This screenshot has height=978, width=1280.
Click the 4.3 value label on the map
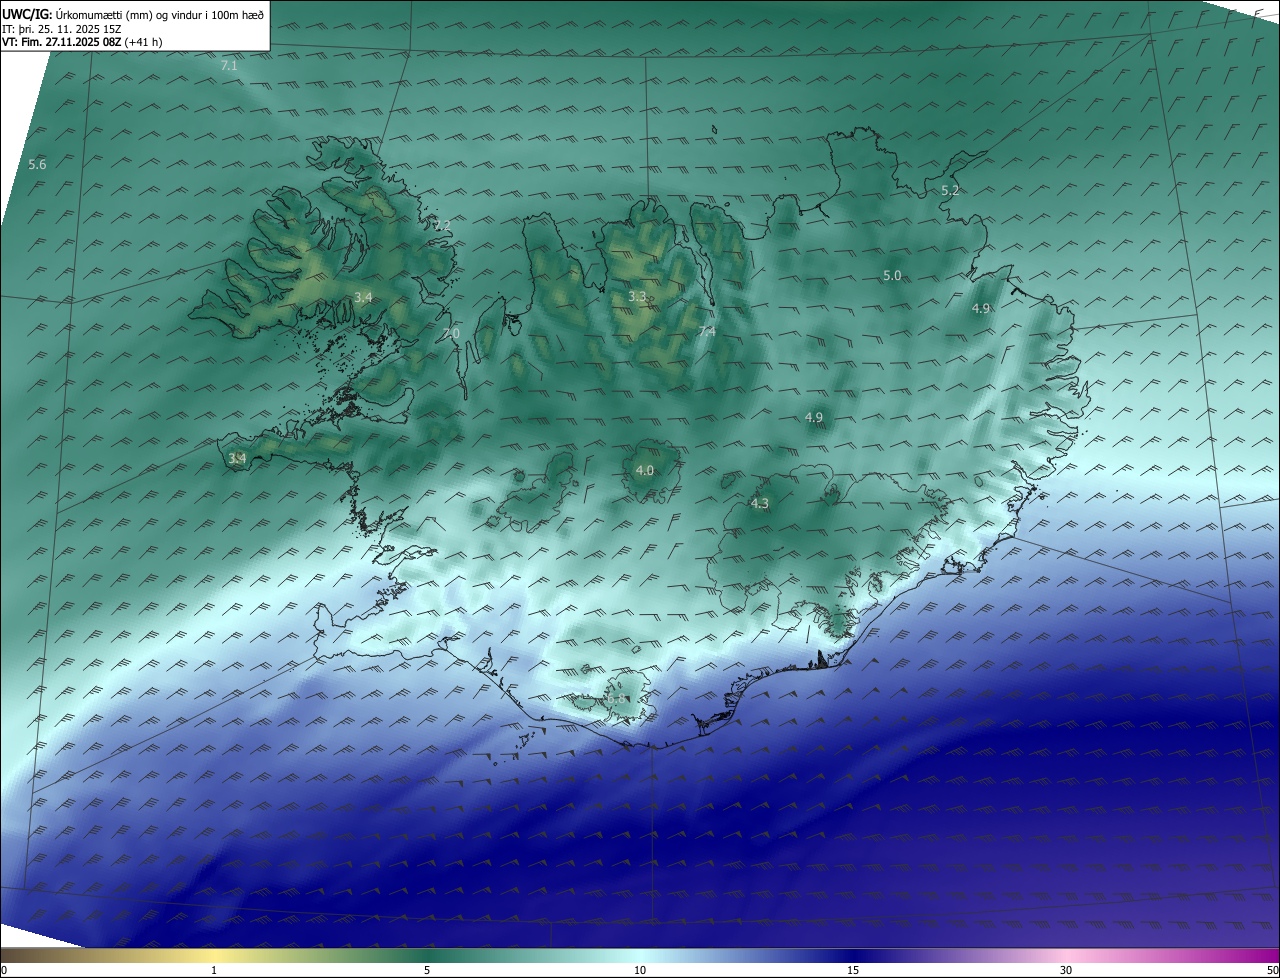click(760, 503)
